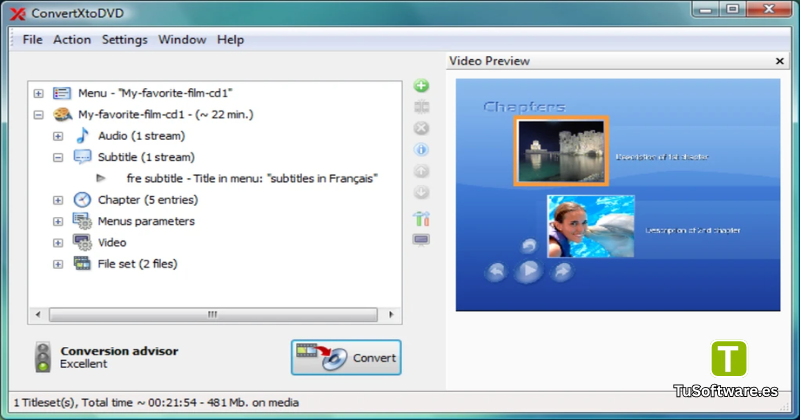Click the horizontal scrollbar thumb in tree
Image resolution: width=800 pixels, height=420 pixels.
[213, 314]
